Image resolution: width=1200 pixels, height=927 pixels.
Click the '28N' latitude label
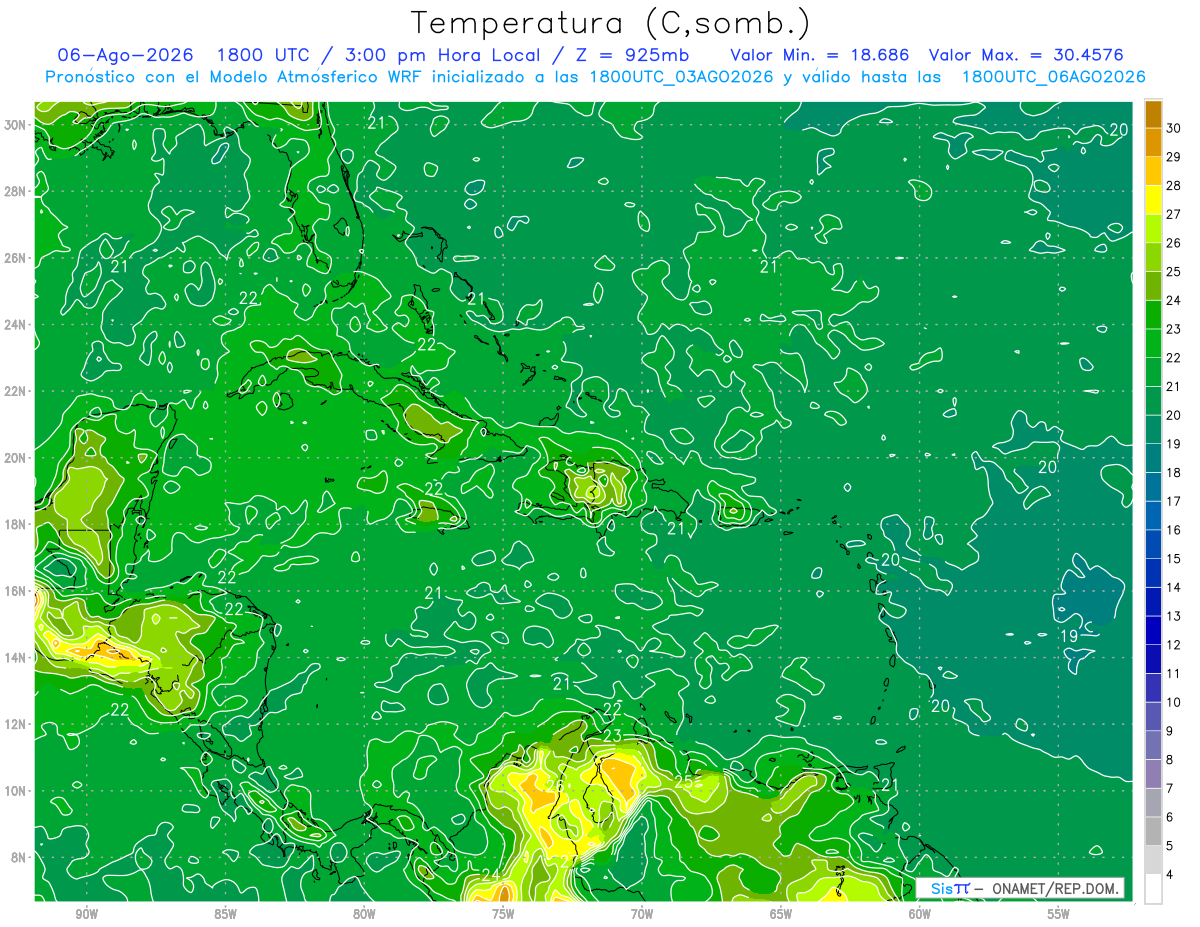tap(14, 191)
